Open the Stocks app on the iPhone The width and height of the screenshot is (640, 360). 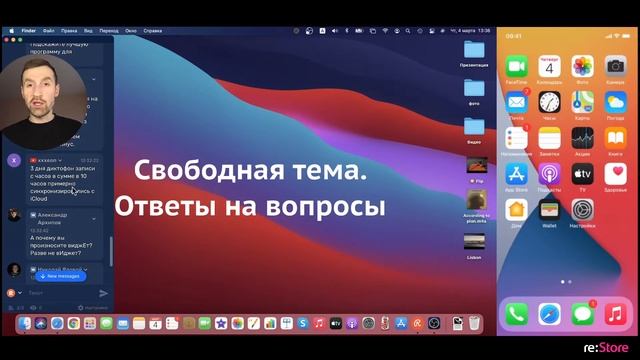click(582, 138)
